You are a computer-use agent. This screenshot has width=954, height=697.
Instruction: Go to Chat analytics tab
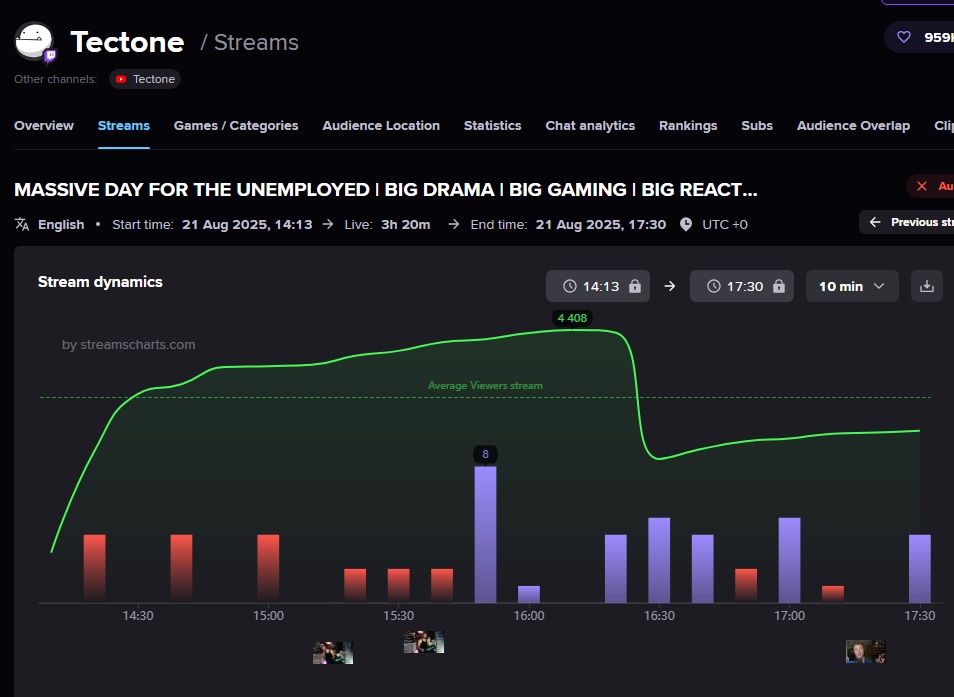tap(590, 125)
